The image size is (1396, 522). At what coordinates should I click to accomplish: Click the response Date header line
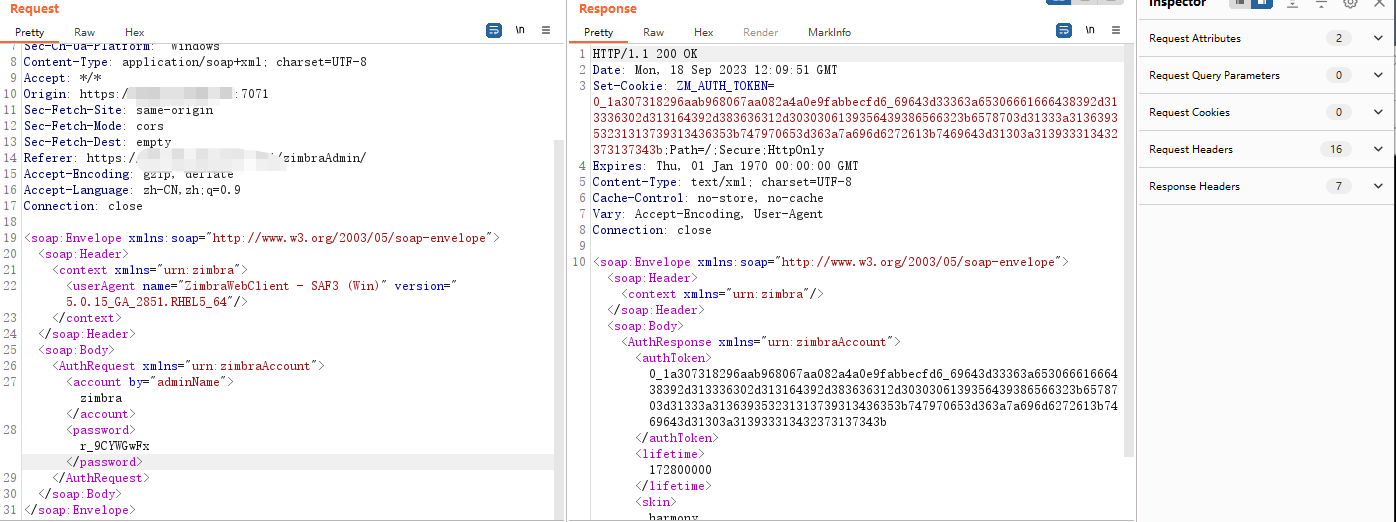[715, 70]
